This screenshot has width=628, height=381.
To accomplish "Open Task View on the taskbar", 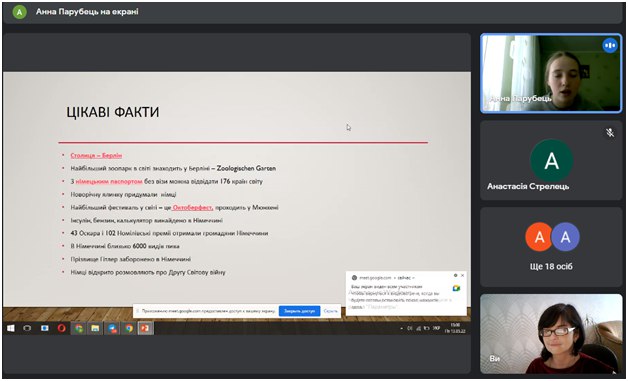I will pos(27,329).
